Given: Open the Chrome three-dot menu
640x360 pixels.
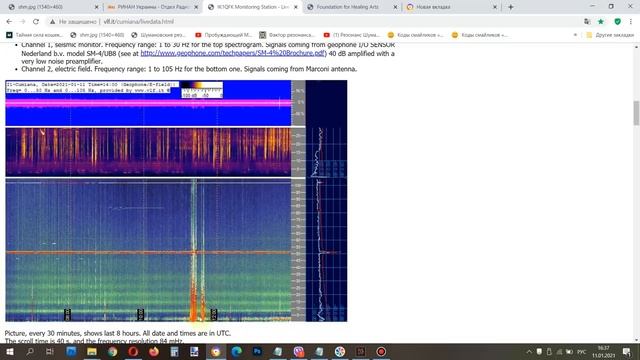Looking at the screenshot, I should tap(631, 22).
